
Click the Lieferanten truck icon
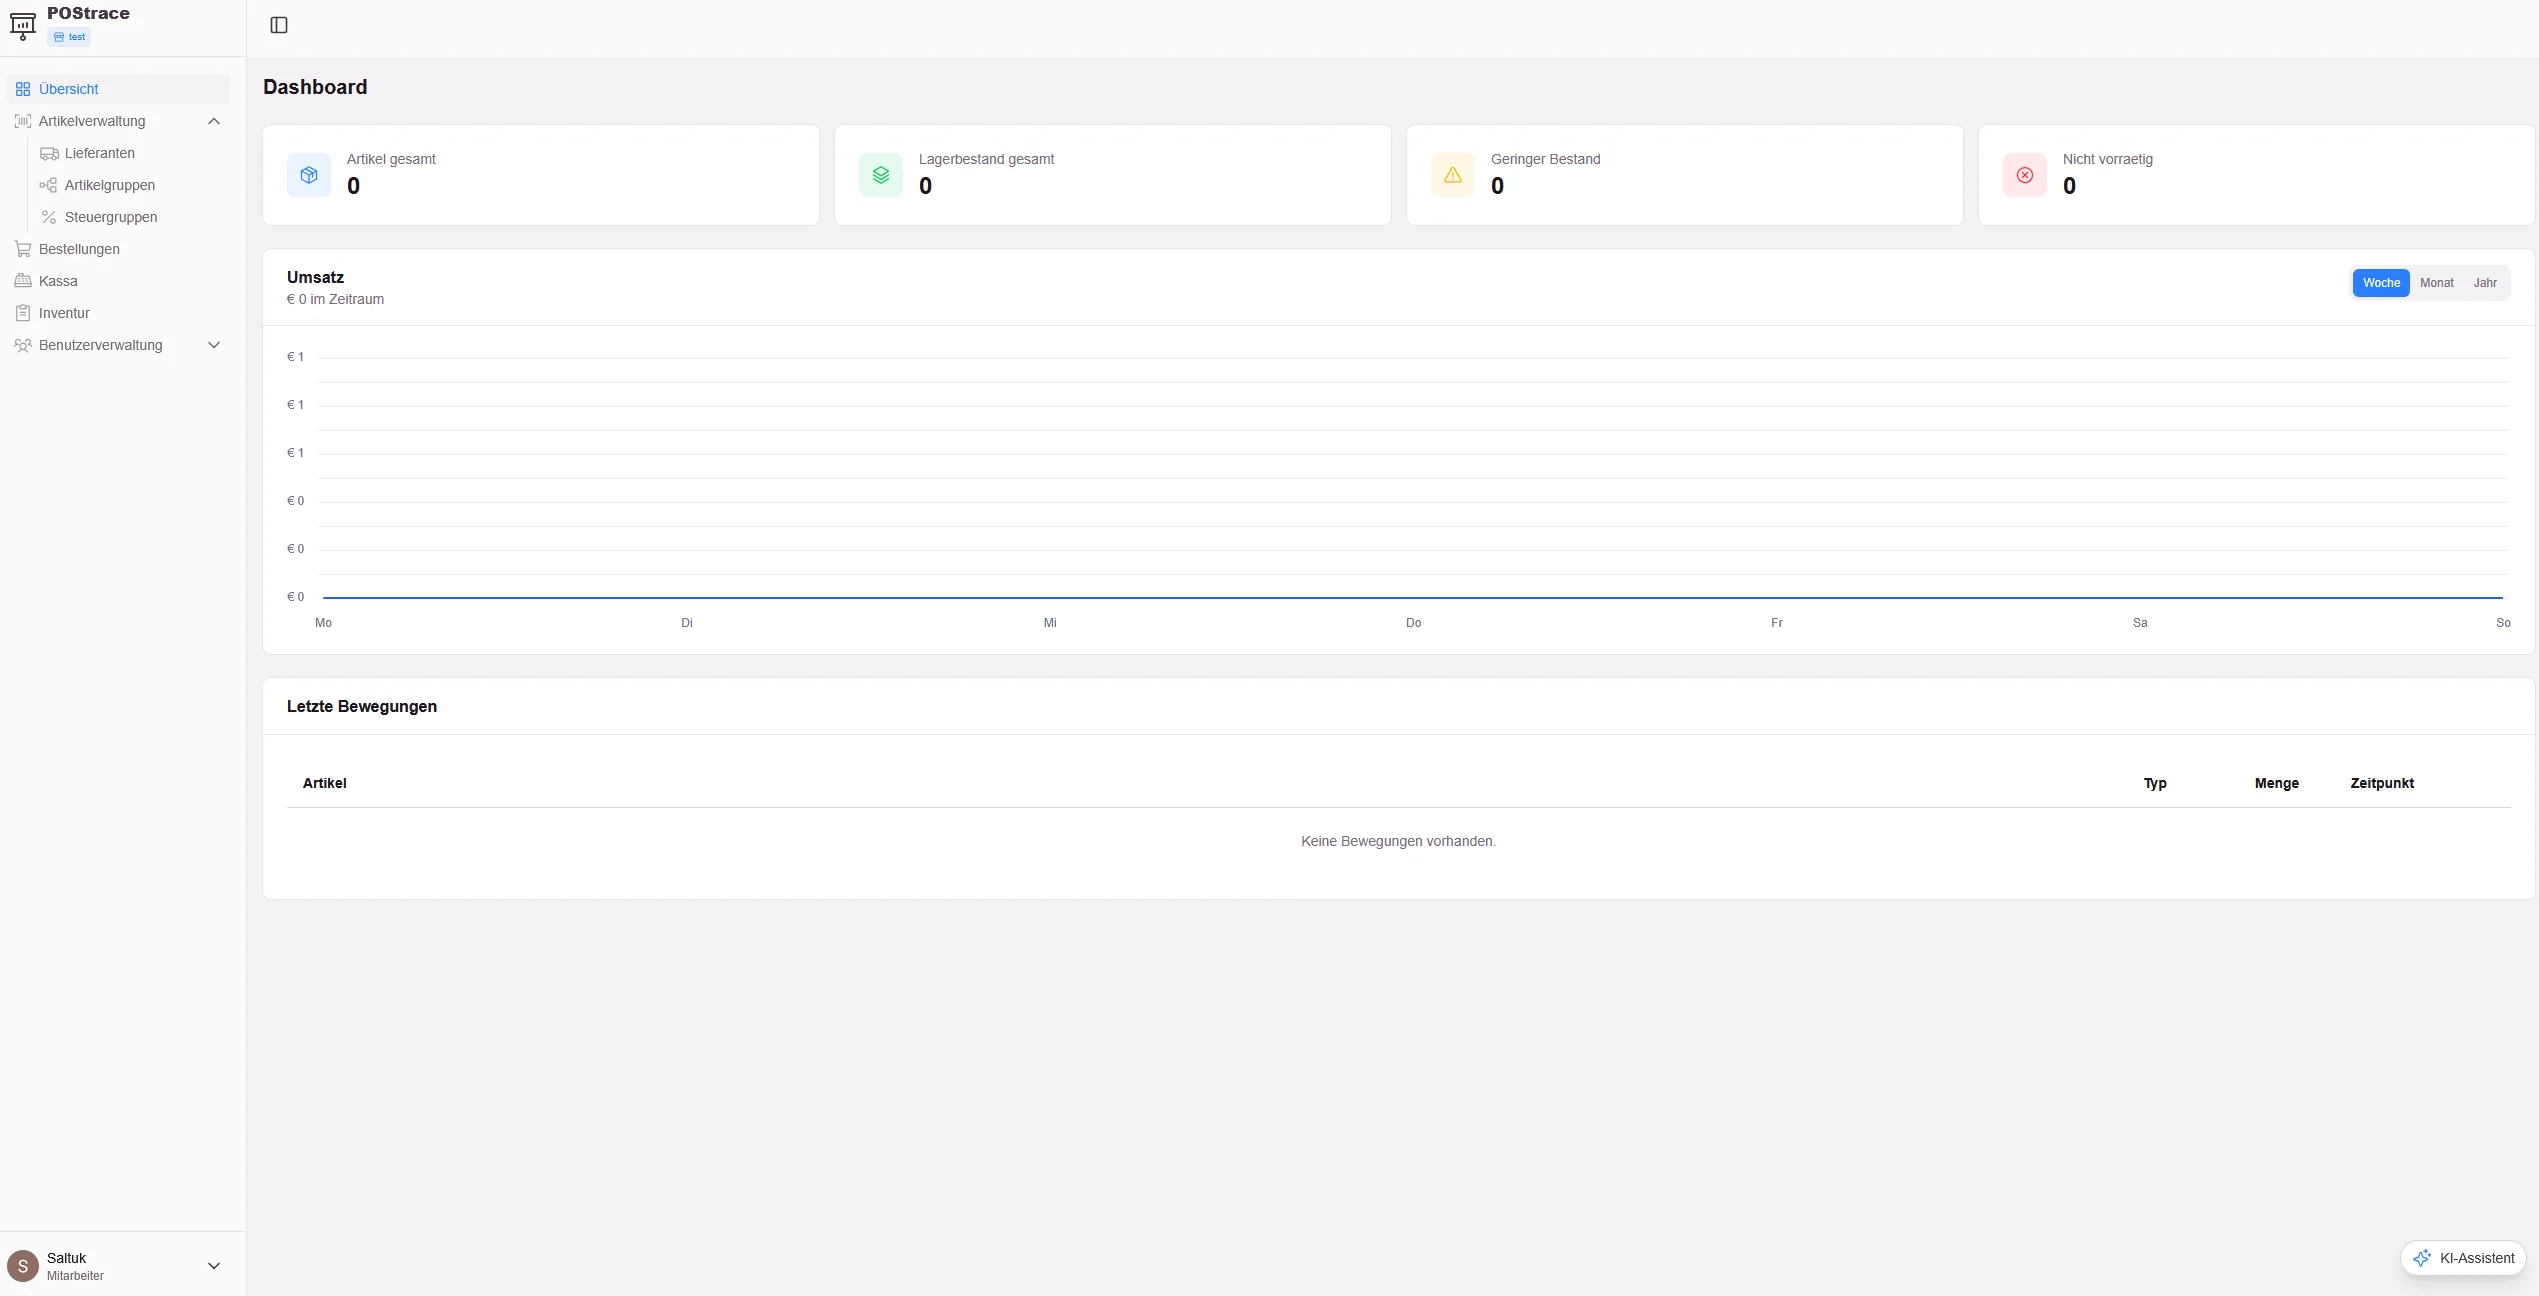(49, 153)
